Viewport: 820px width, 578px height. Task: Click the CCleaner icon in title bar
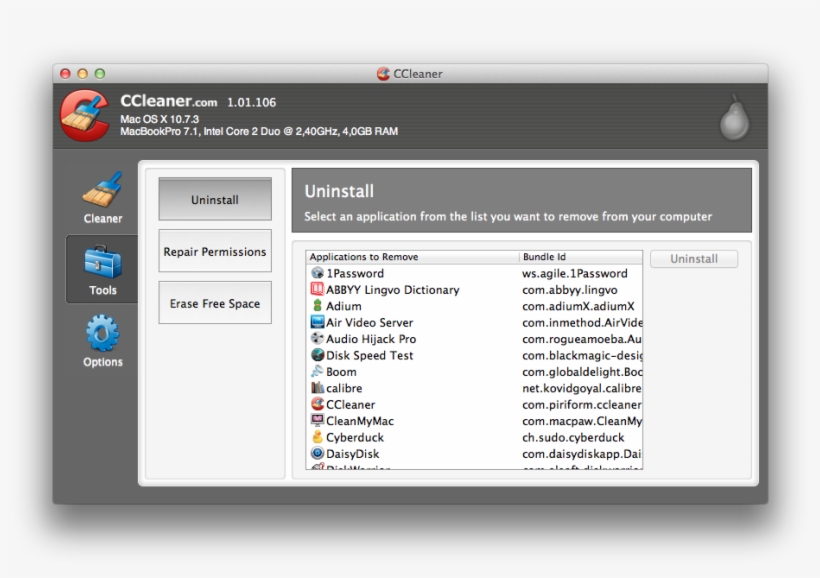pos(383,74)
